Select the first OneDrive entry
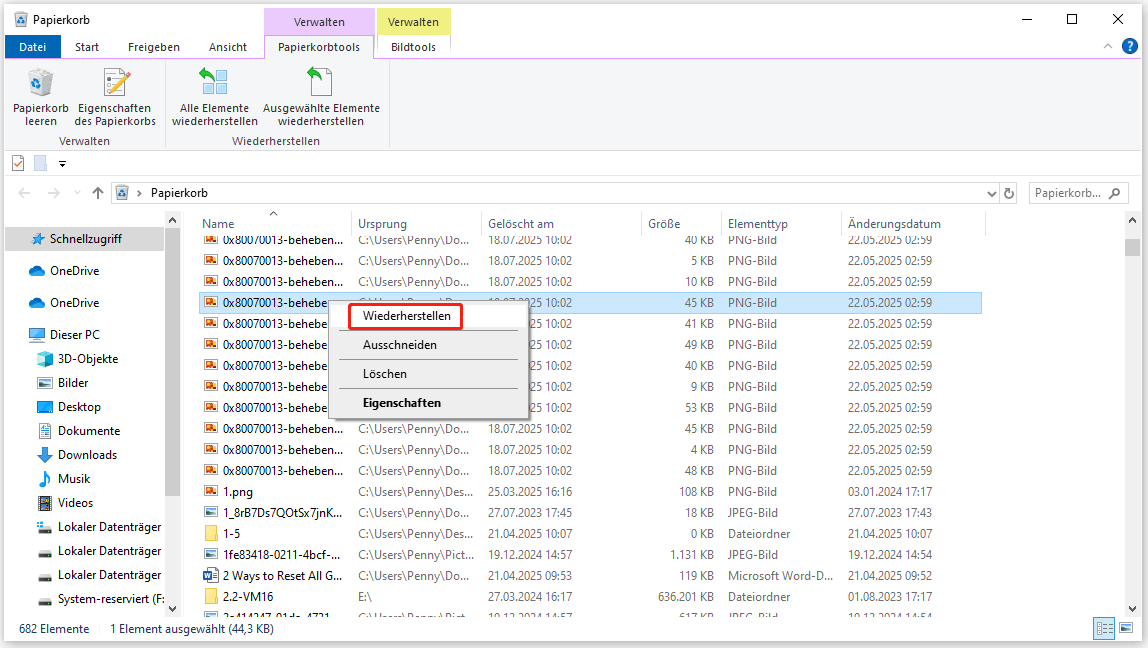This screenshot has height=648, width=1148. pyautogui.click(x=74, y=271)
